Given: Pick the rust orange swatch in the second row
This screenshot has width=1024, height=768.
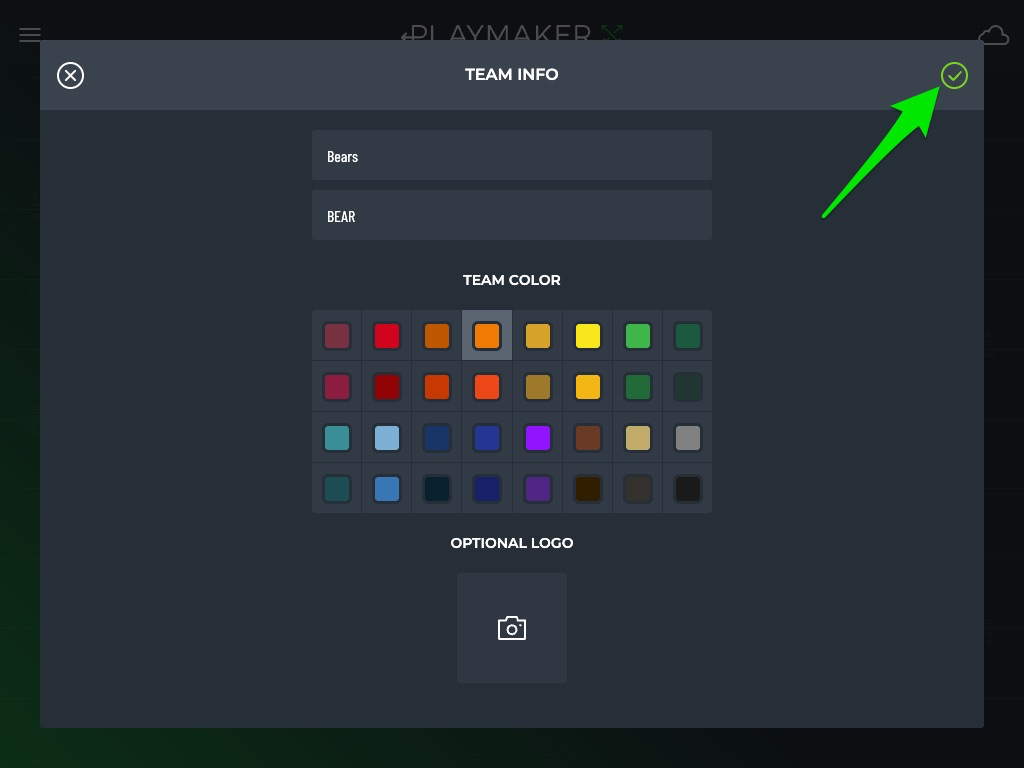Looking at the screenshot, I should click(437, 387).
